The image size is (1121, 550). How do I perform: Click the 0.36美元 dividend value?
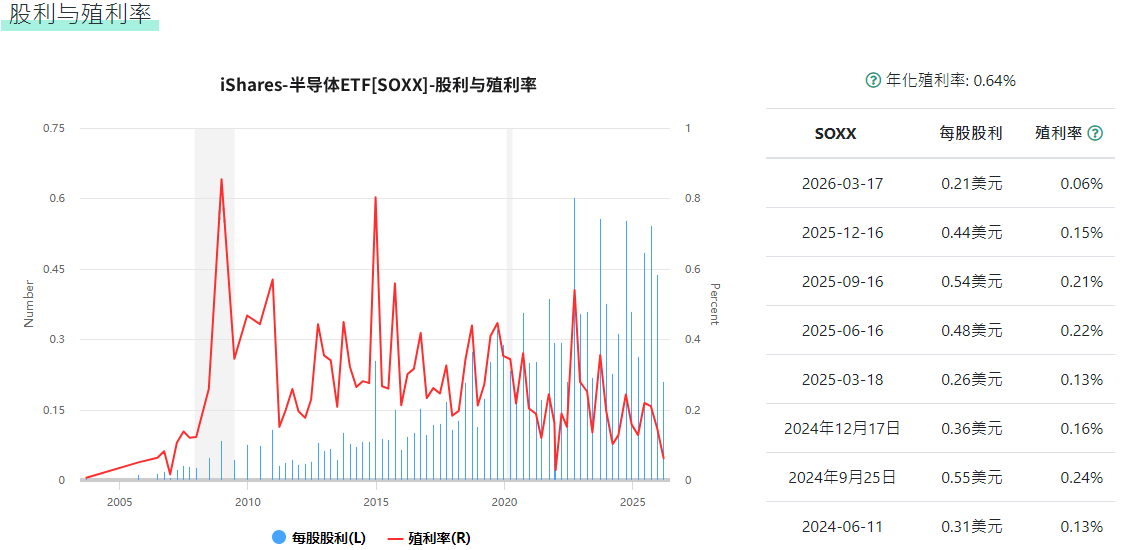pyautogui.click(x=972, y=428)
